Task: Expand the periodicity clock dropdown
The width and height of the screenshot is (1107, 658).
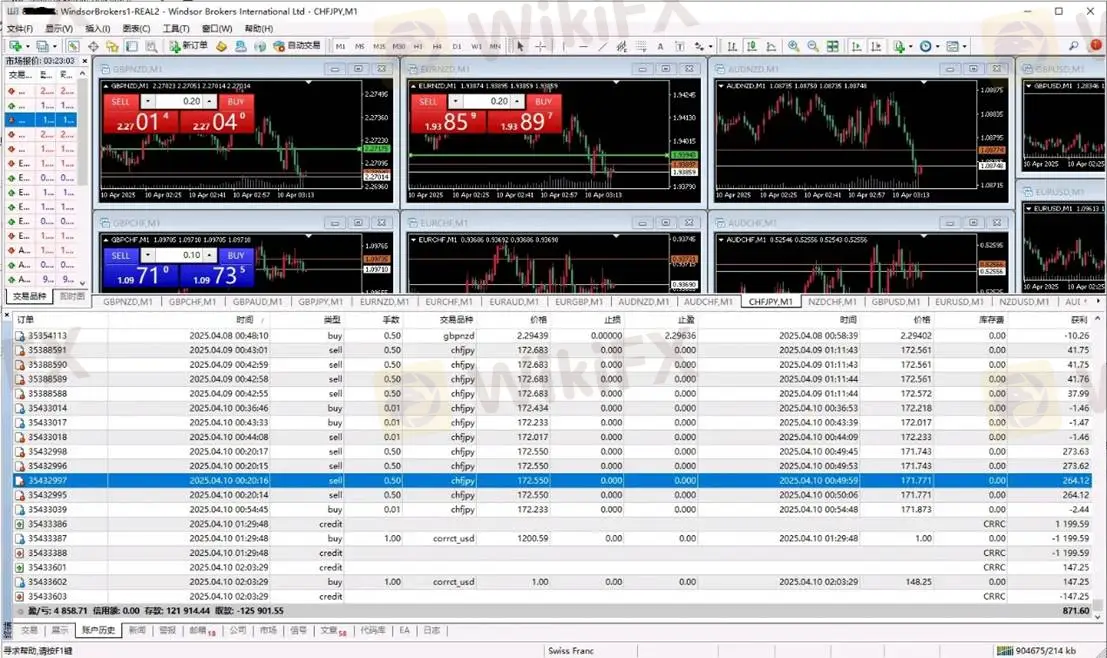Action: [x=936, y=46]
